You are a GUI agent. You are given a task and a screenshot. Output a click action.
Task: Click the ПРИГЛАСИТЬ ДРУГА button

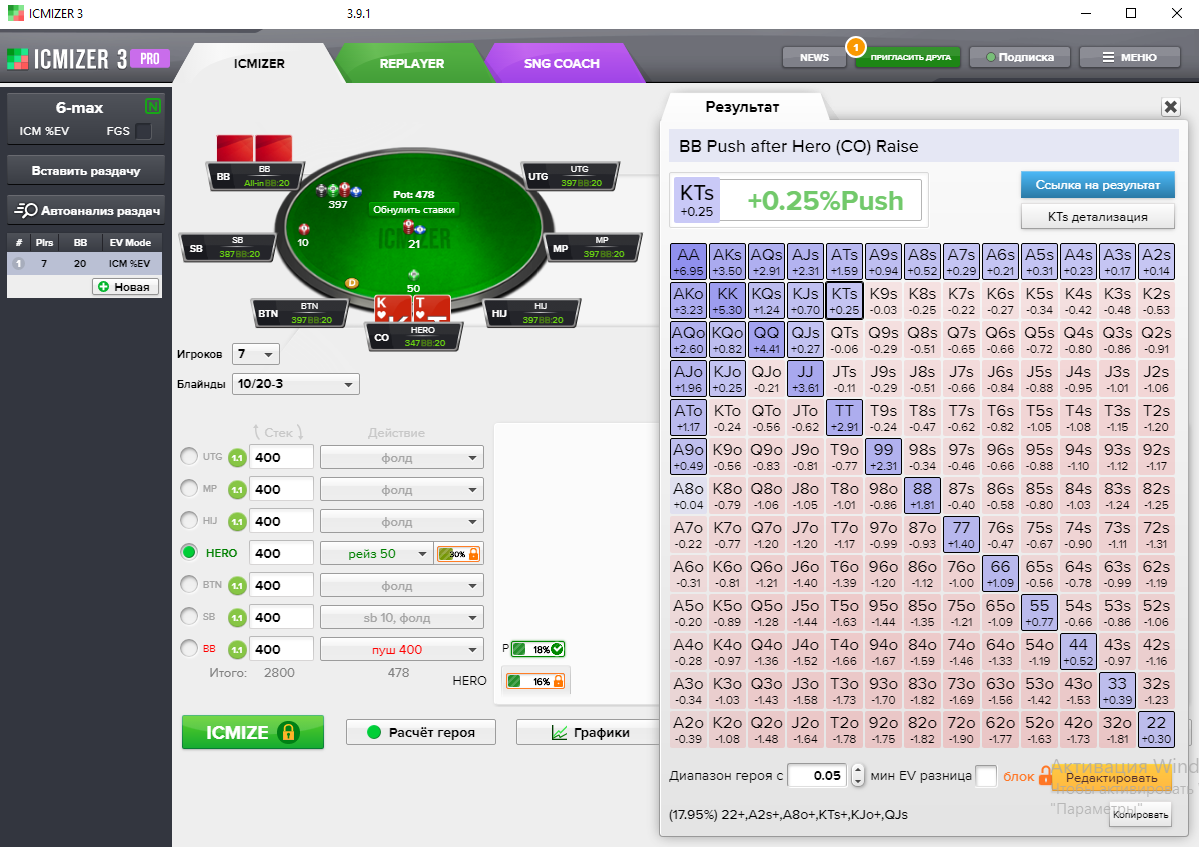pos(909,57)
